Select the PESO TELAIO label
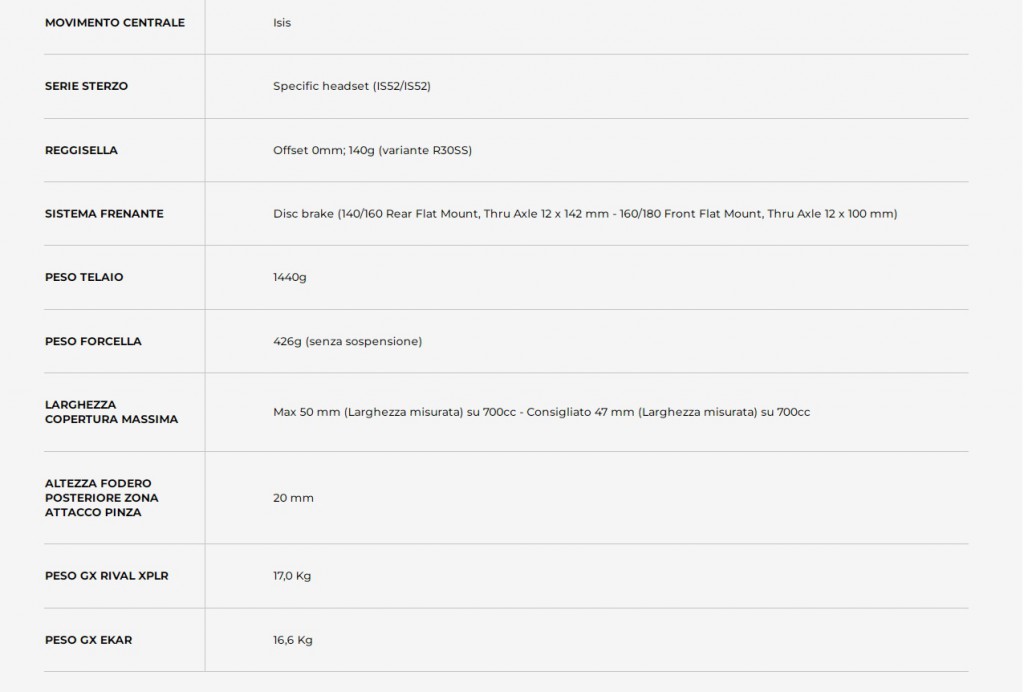 pos(84,277)
